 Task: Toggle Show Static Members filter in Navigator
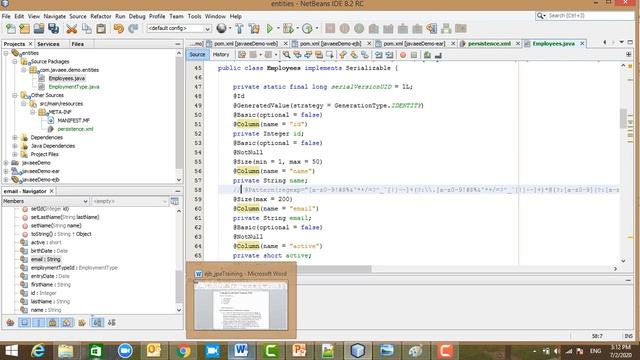tap(39, 323)
